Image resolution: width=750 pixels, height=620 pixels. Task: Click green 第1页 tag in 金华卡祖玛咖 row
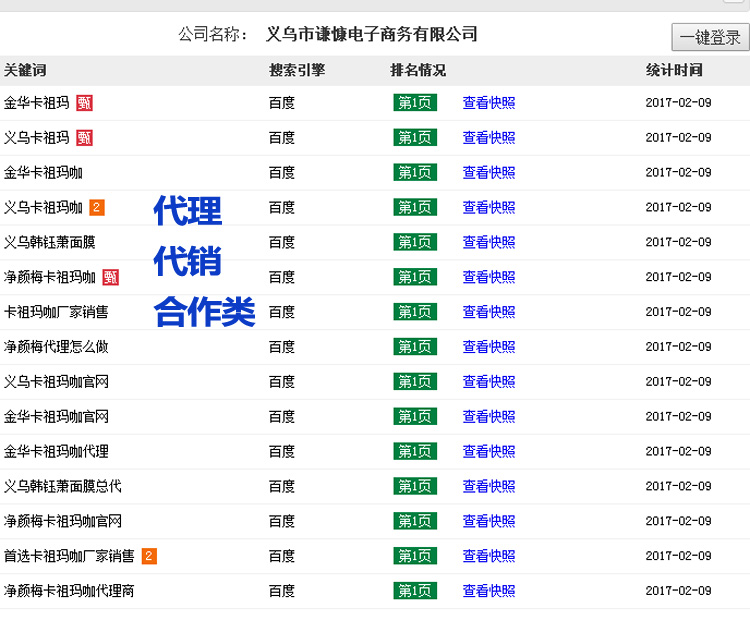point(415,173)
